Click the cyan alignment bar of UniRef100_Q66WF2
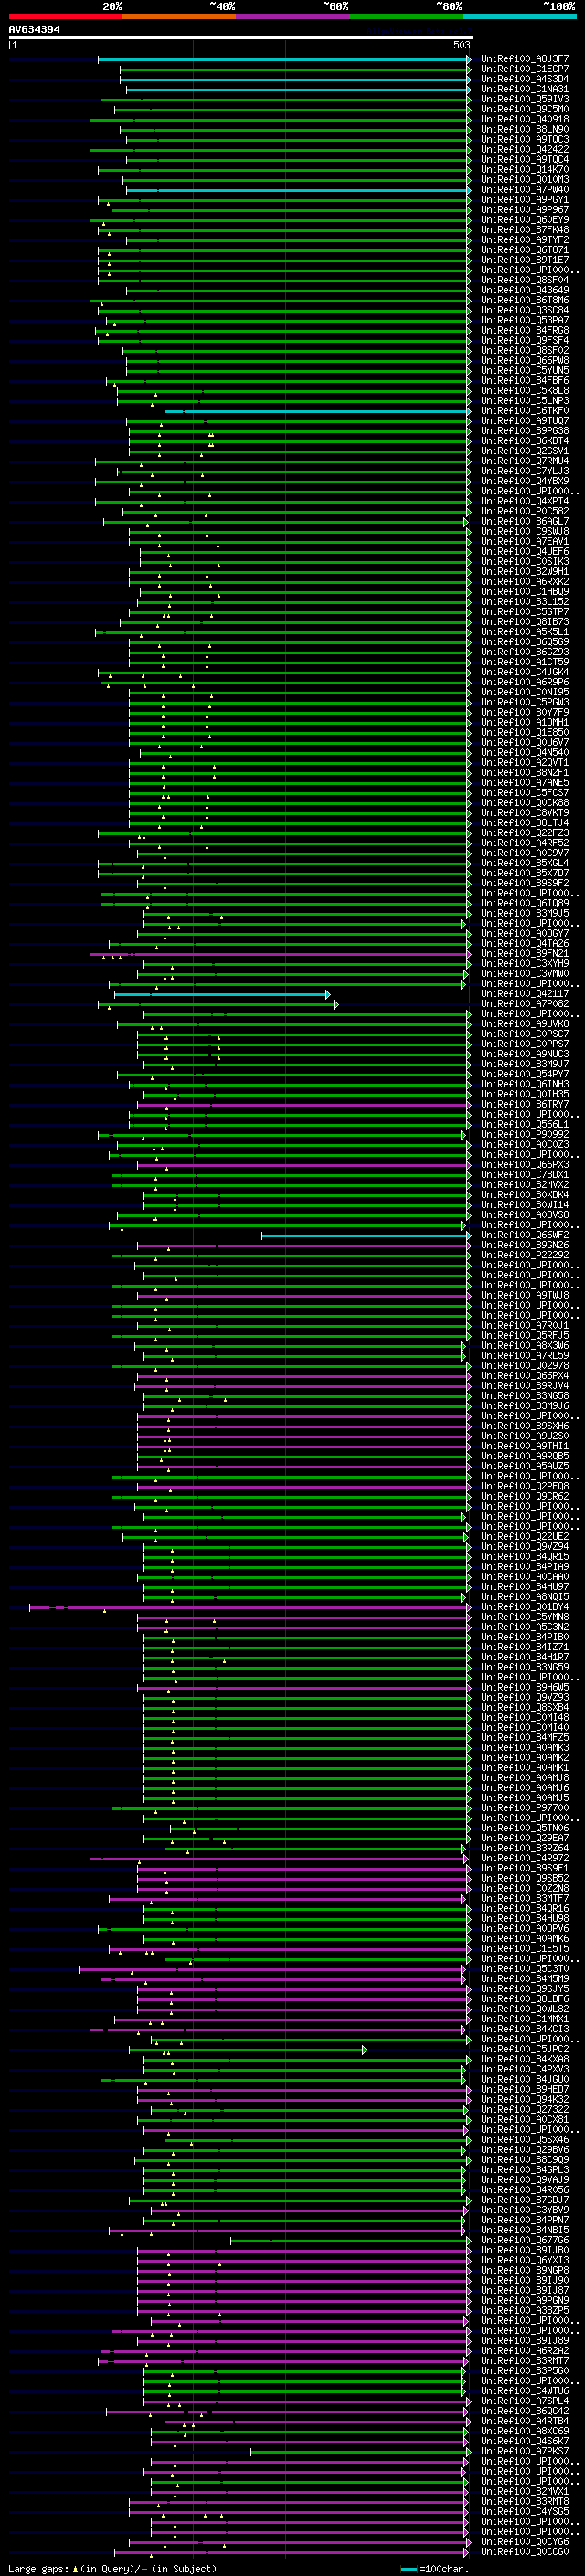Viewport: 585px width, 2576px height. 366,1235
